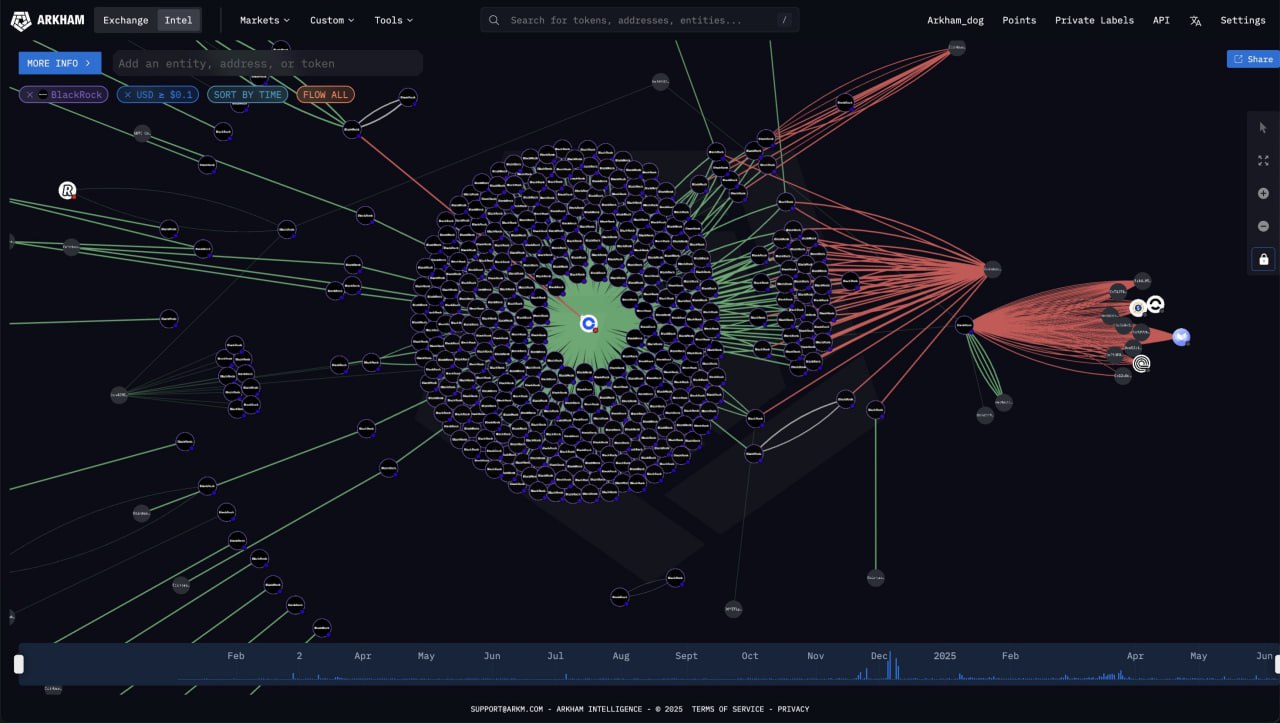Open the language translation icon

tap(1195, 20)
